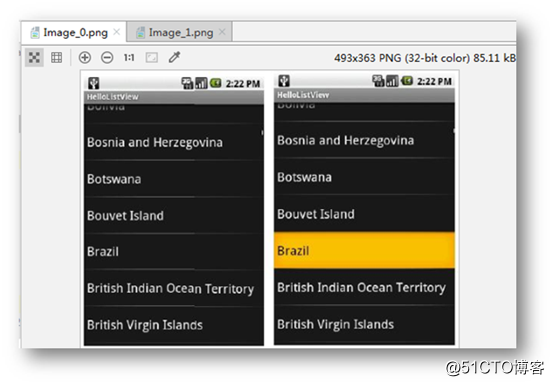Screen dimensions: 554x386
Task: Click the signal bars icon in left screenshot
Action: coord(201,83)
